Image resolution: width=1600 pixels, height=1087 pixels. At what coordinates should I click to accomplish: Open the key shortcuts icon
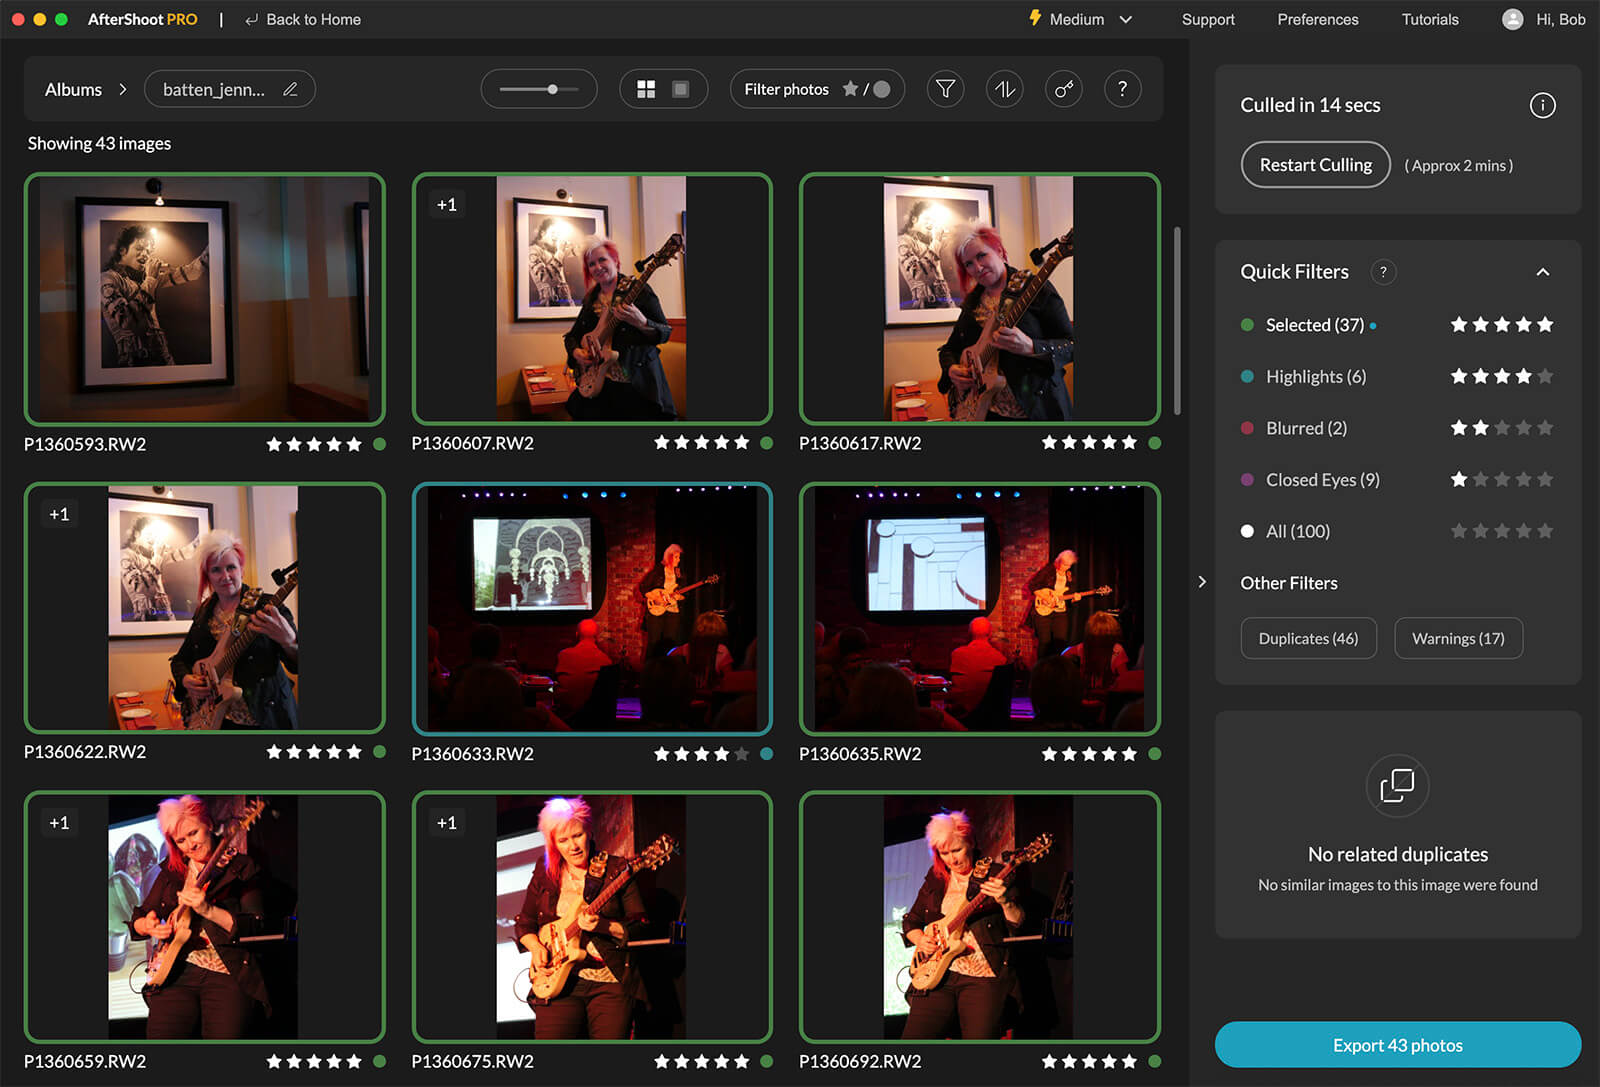[1063, 89]
